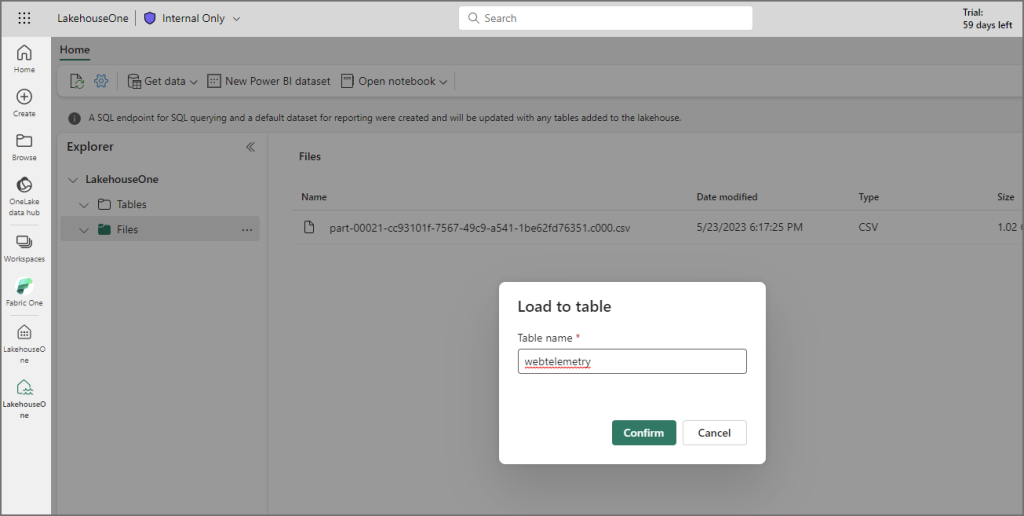Screen dimensions: 1024x516
Task: Toggle the Tables node chevron
Action: (x=84, y=205)
